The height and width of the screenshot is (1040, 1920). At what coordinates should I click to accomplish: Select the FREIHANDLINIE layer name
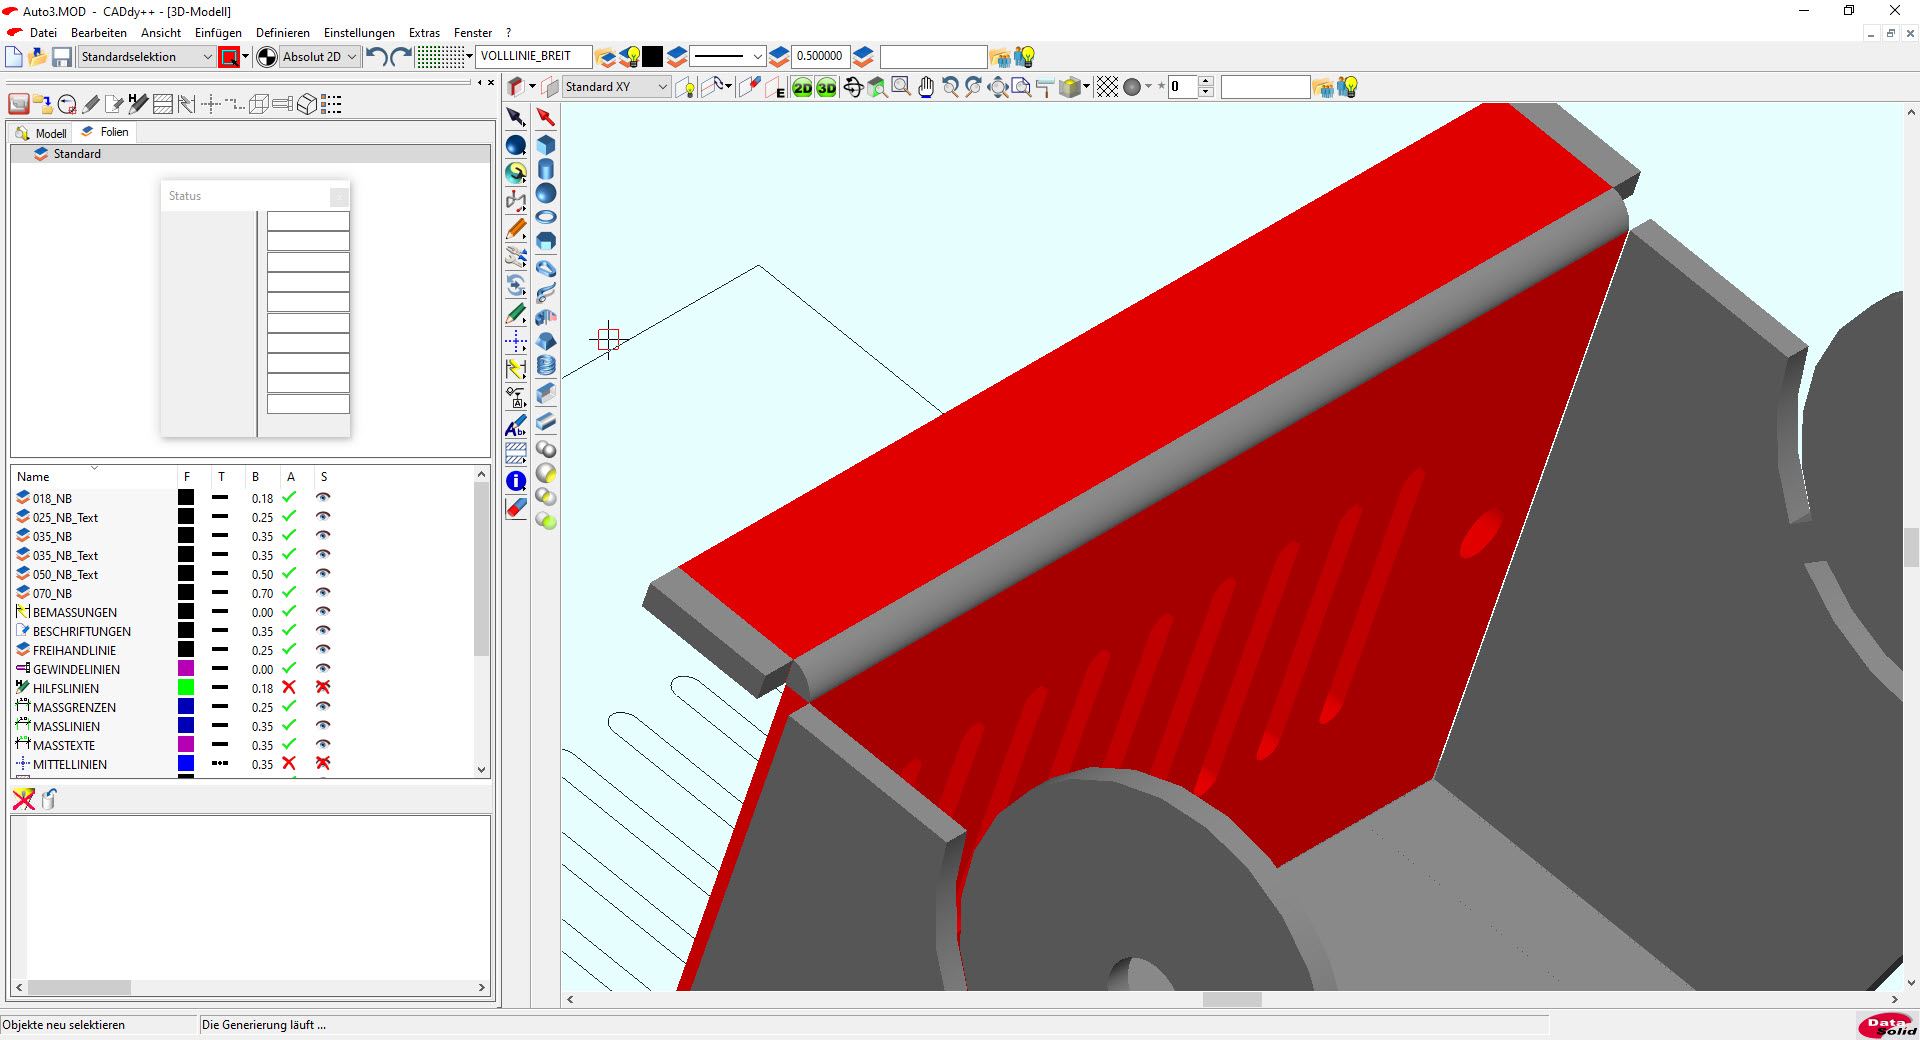point(74,650)
